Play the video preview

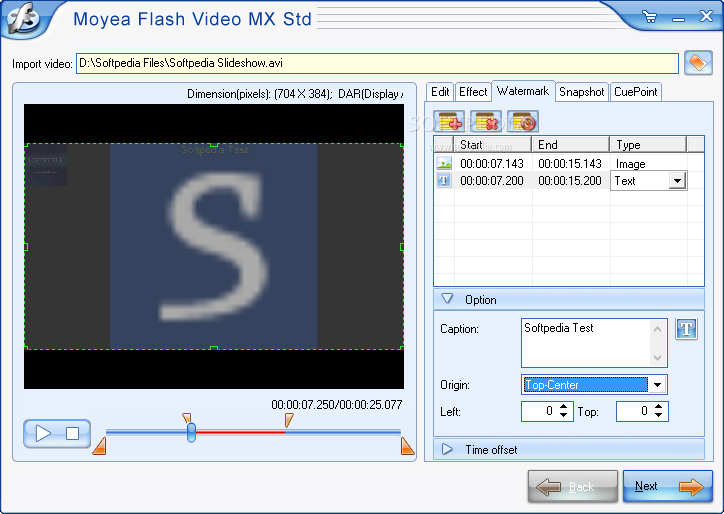(x=43, y=433)
